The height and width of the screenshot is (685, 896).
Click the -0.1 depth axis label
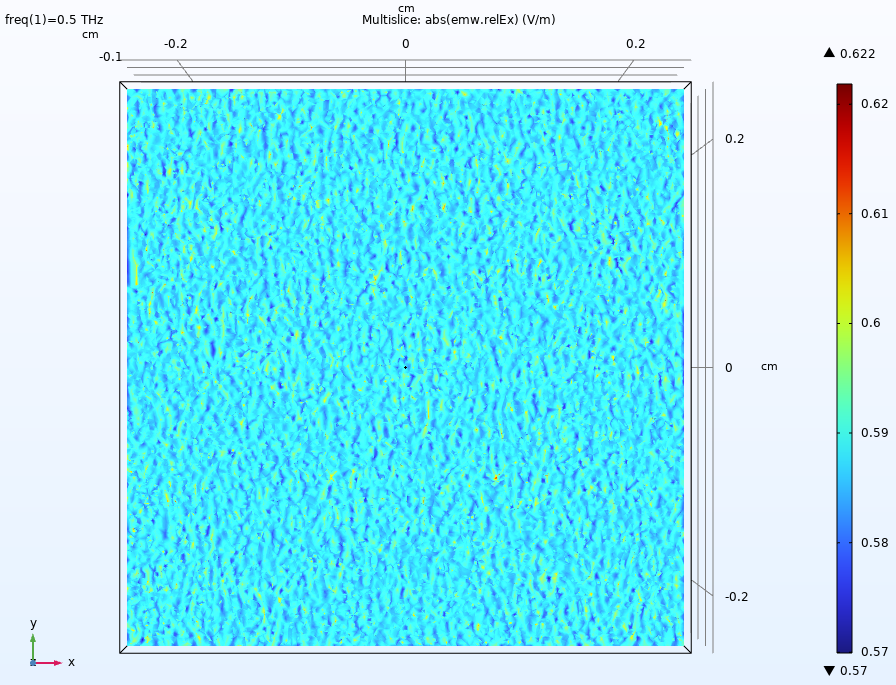[110, 57]
